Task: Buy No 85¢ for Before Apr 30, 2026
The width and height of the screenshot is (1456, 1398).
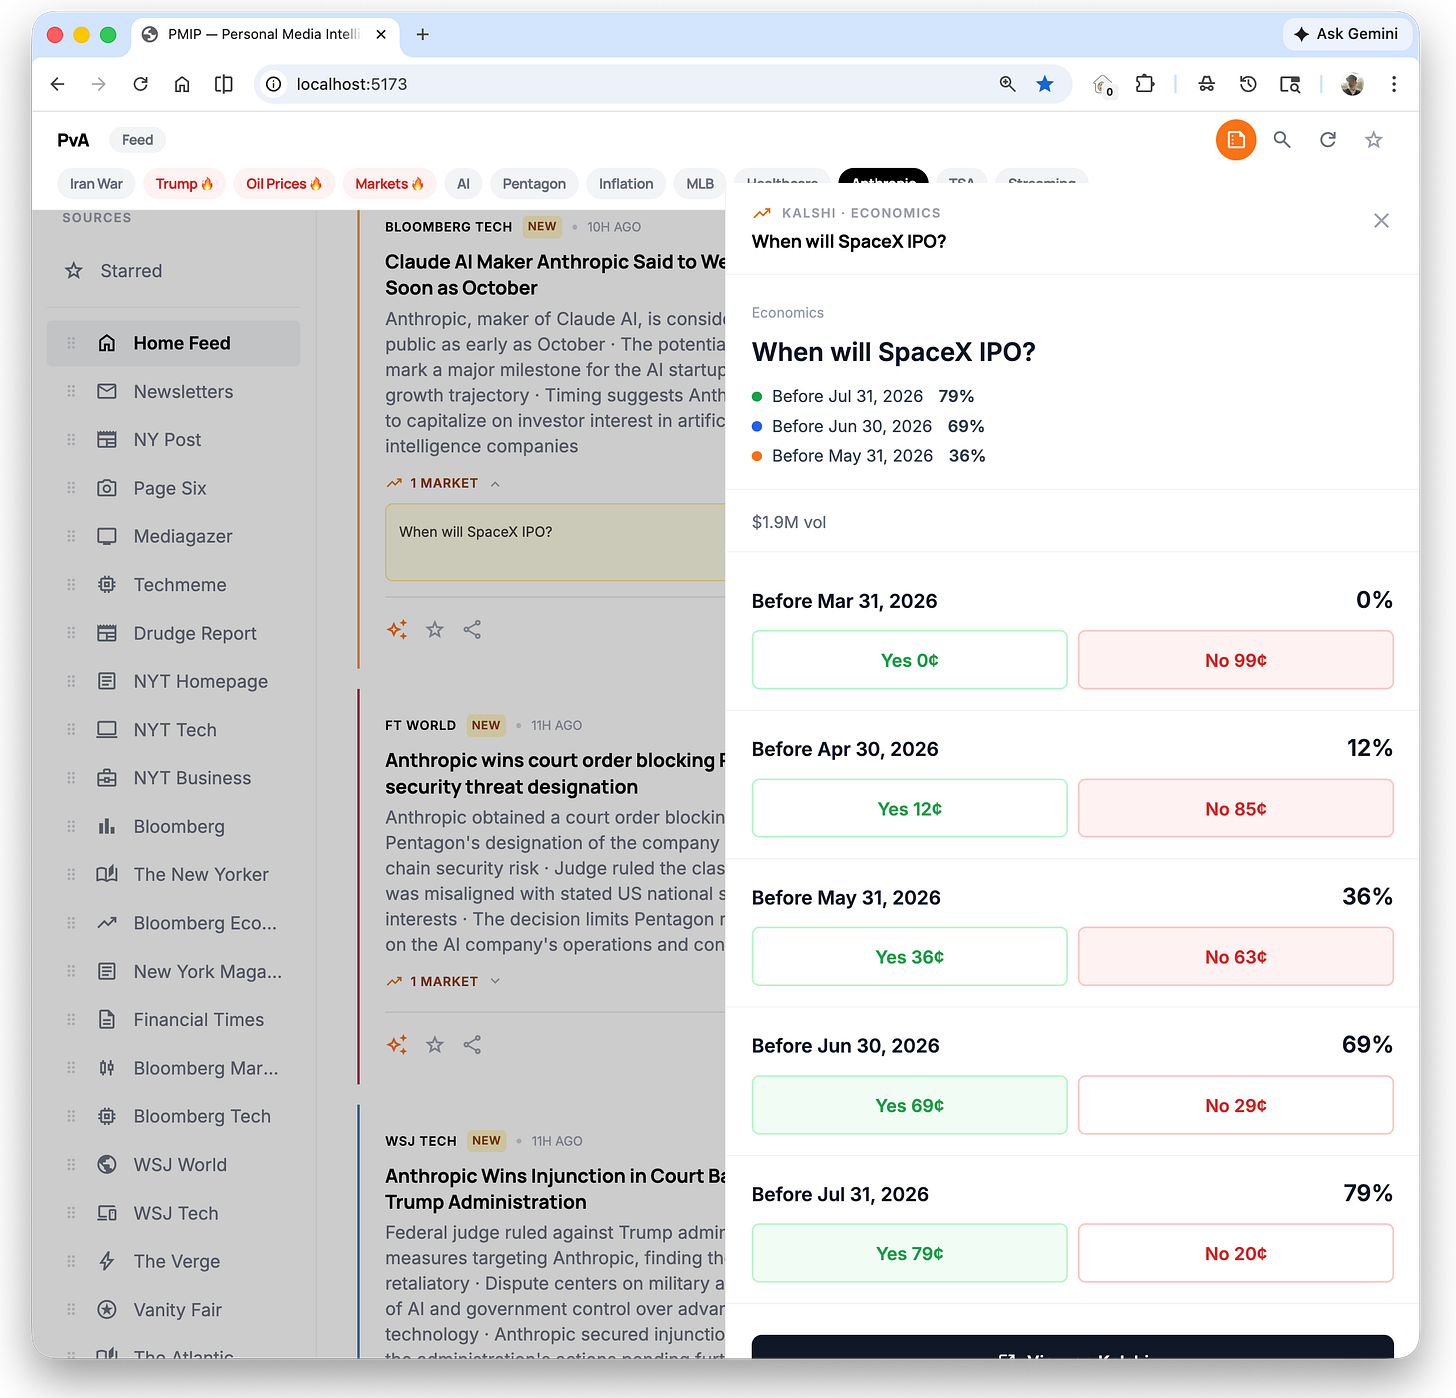Action: tap(1235, 808)
